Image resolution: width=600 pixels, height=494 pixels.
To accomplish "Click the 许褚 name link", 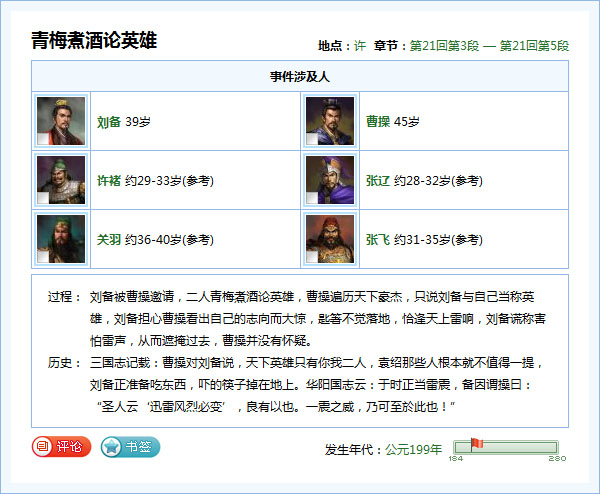I will pyautogui.click(x=108, y=181).
